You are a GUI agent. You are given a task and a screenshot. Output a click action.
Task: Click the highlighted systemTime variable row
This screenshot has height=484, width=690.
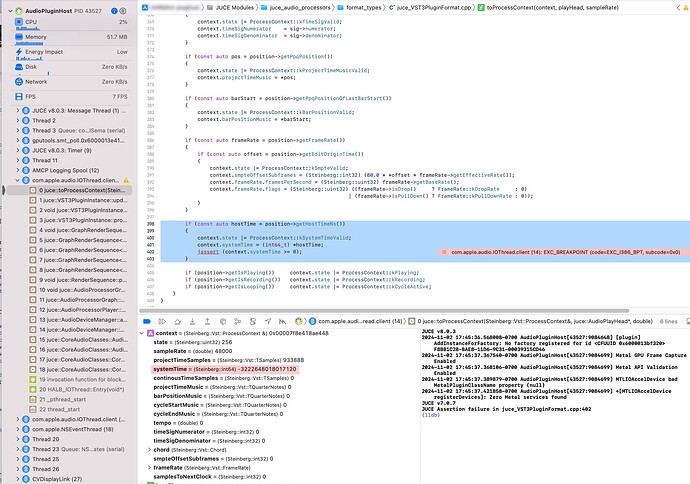224,369
